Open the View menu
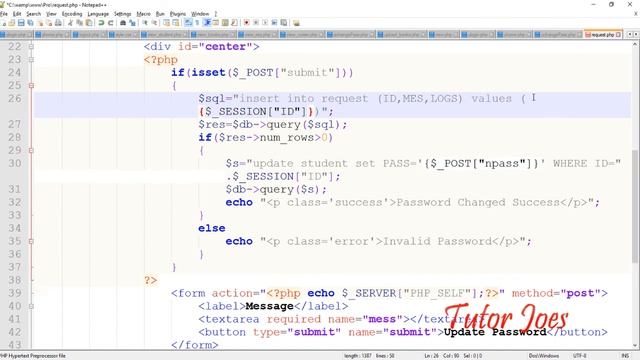Image resolution: width=640 pixels, height=360 pixels. coord(51,14)
